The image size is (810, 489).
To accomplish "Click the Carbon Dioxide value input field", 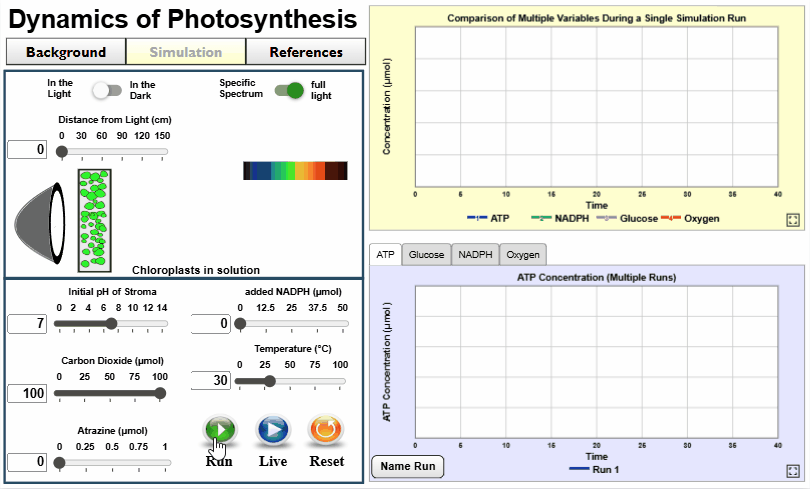I will [x=28, y=393].
